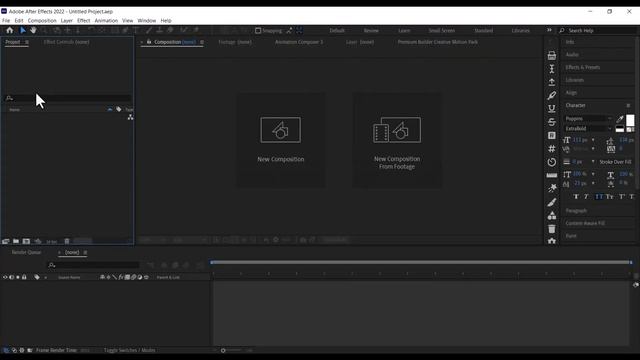Click the white fill color swatch

[x=630, y=120]
